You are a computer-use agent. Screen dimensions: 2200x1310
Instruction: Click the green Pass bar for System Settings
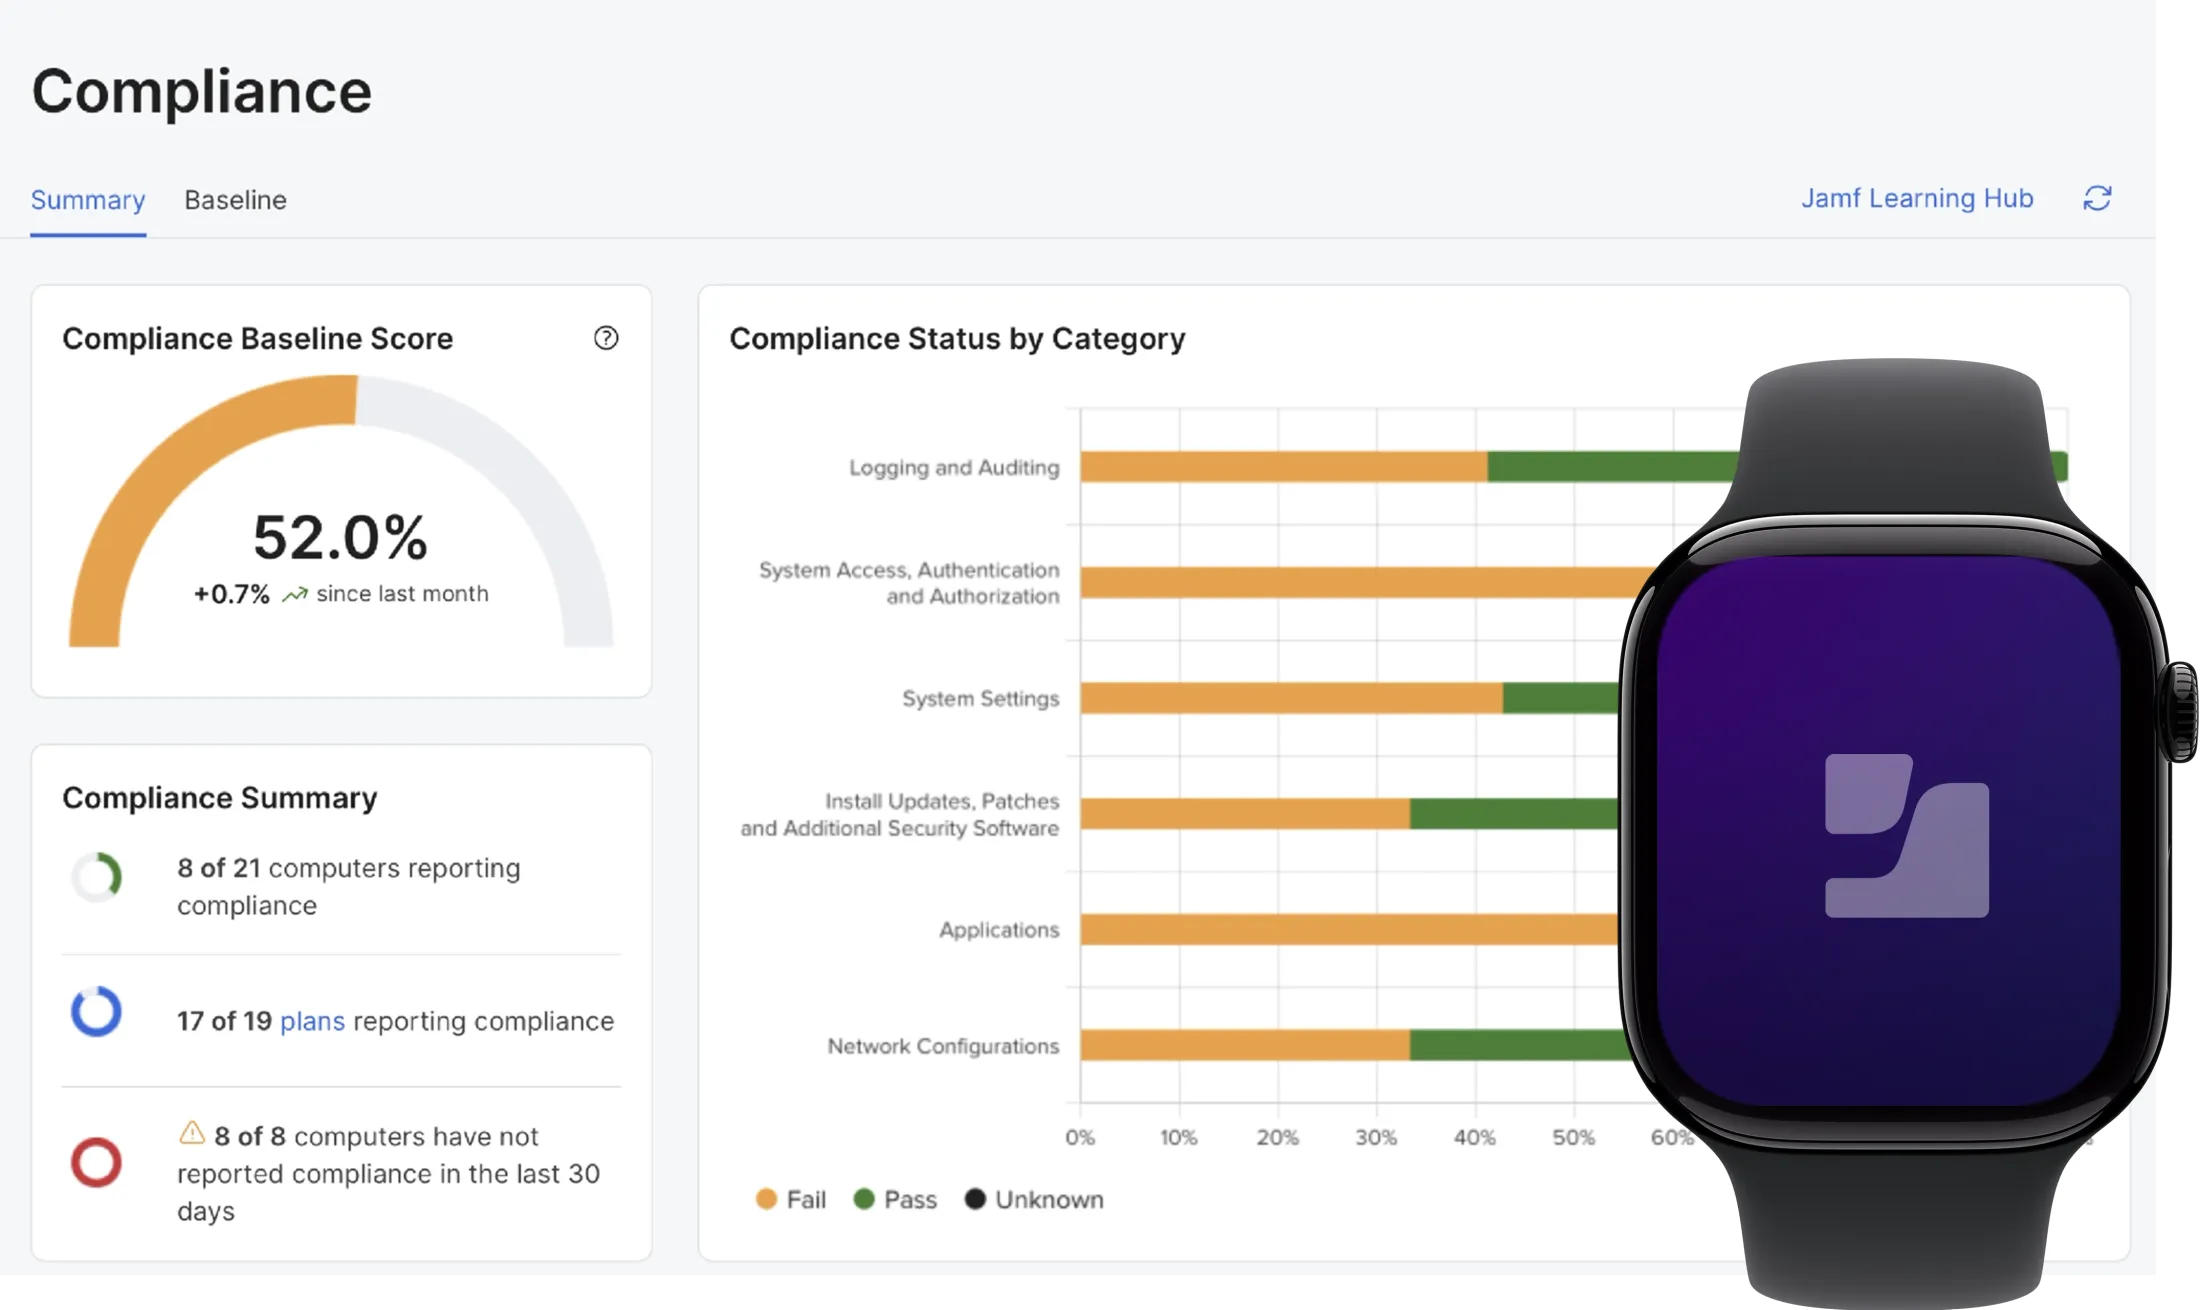click(1561, 698)
